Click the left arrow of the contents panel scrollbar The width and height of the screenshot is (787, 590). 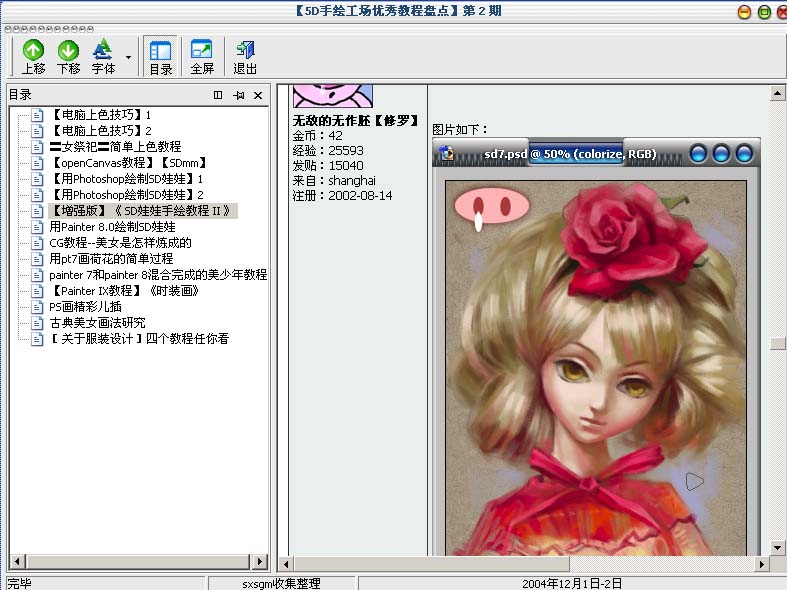point(18,561)
